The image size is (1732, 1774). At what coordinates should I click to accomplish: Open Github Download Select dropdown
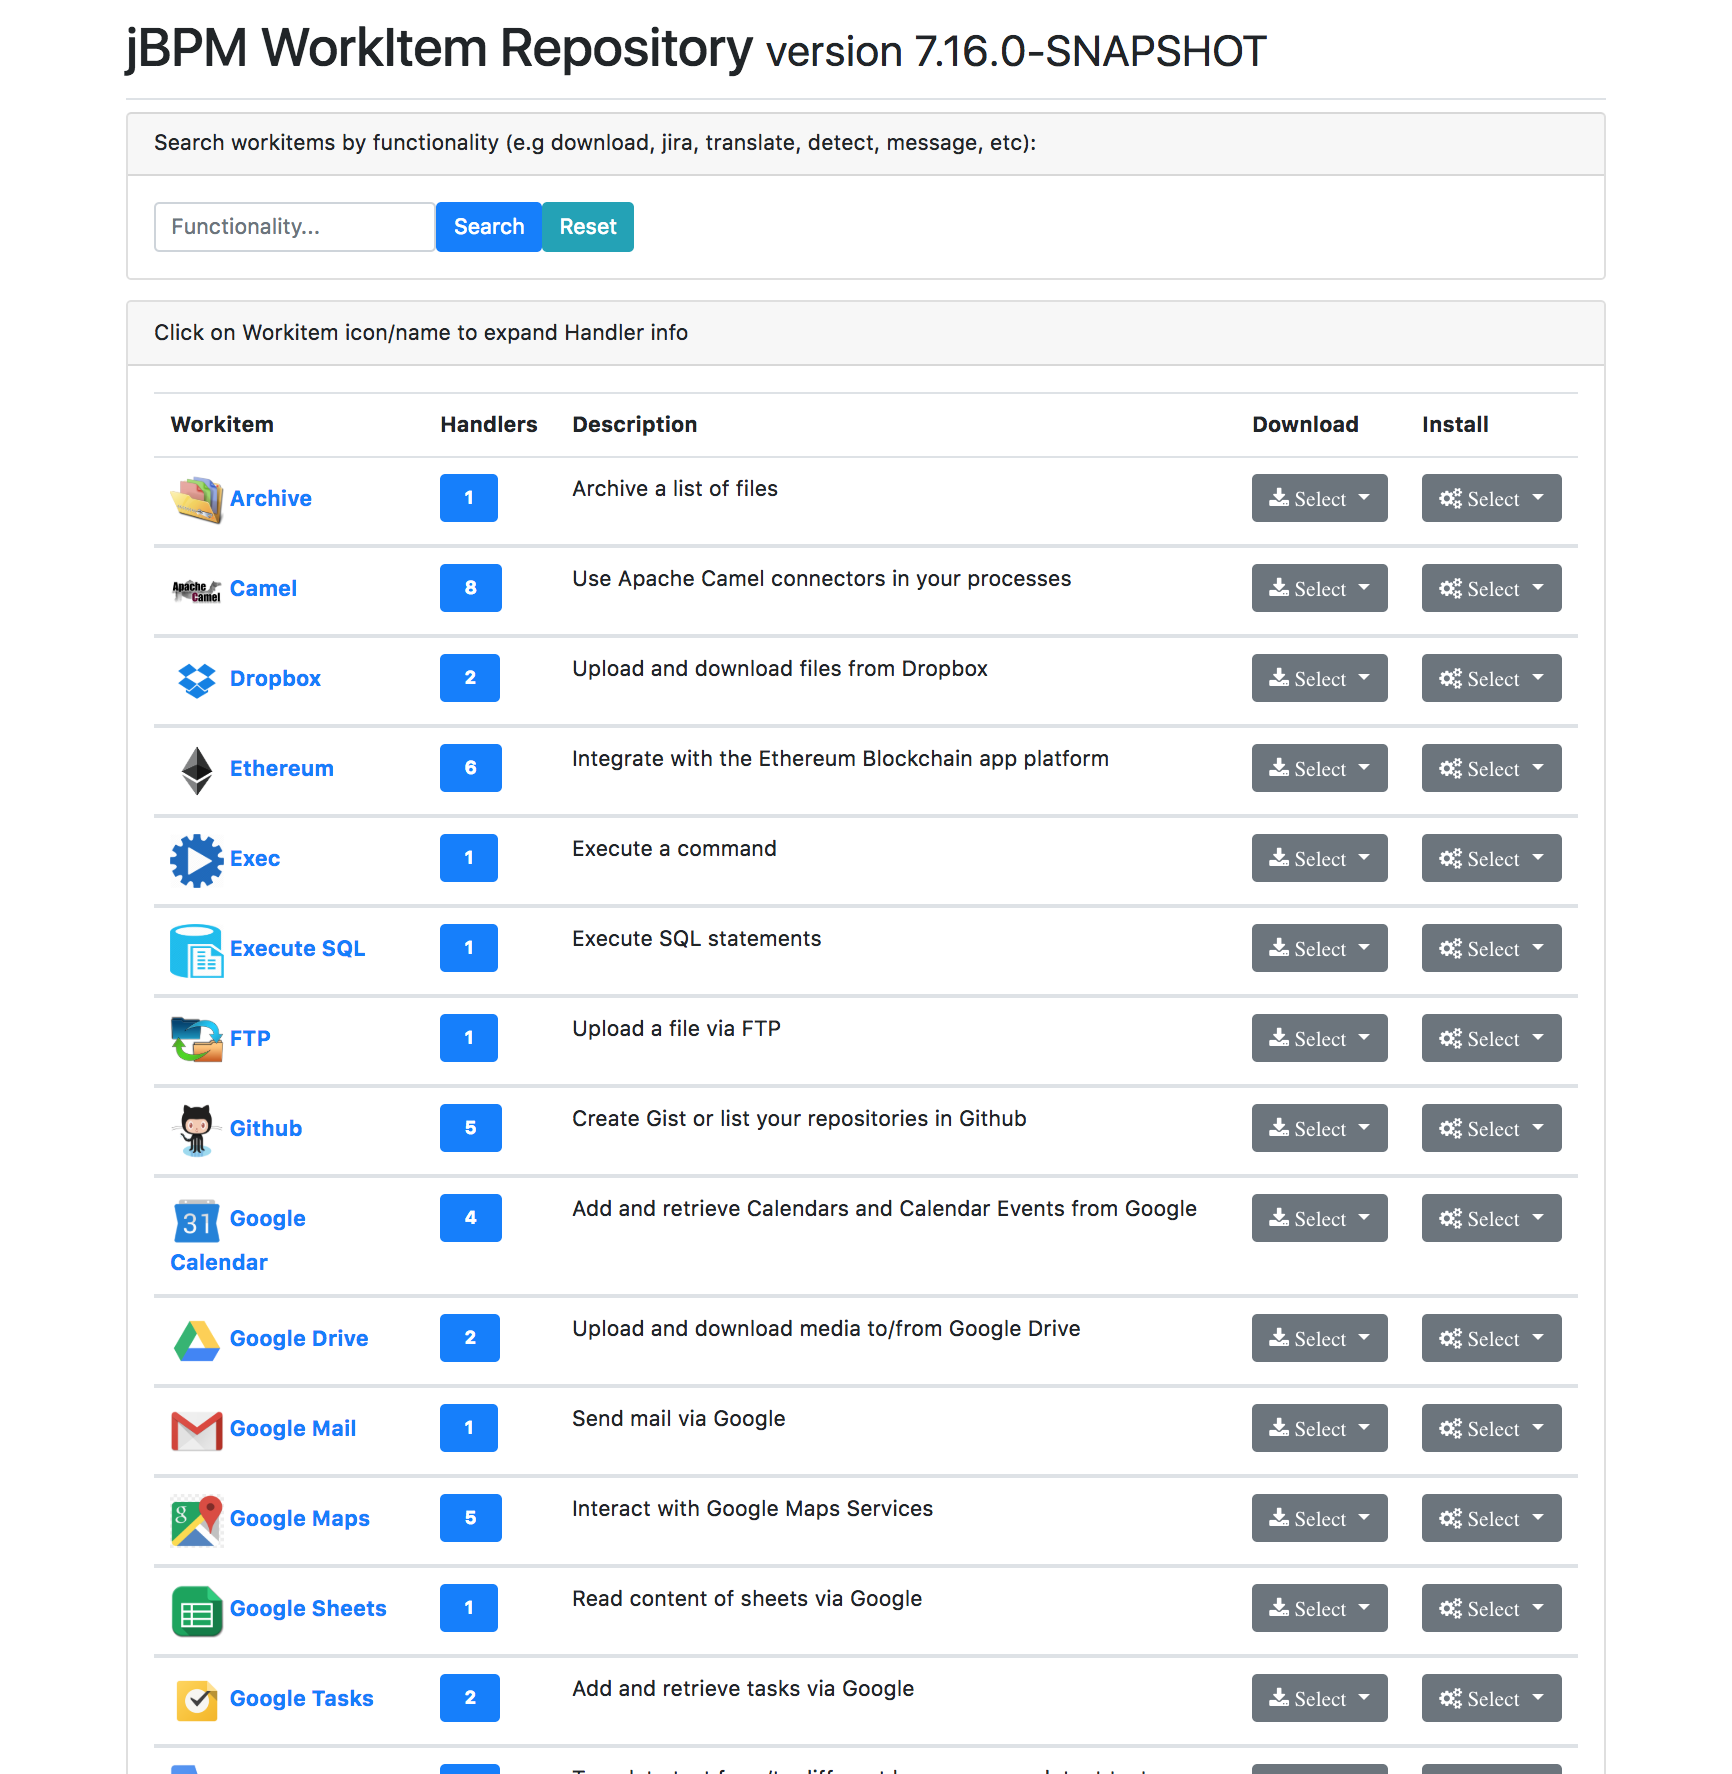pyautogui.click(x=1320, y=1128)
